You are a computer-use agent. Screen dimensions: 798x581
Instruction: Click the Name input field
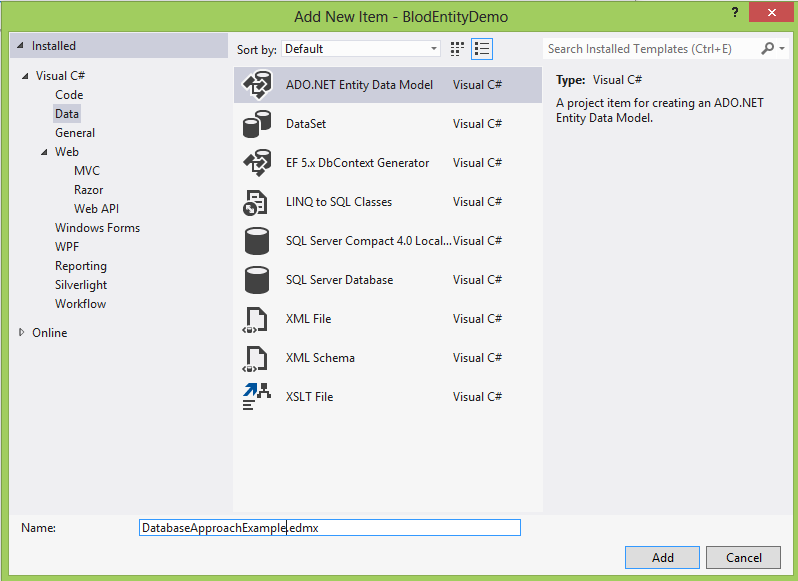(x=330, y=528)
